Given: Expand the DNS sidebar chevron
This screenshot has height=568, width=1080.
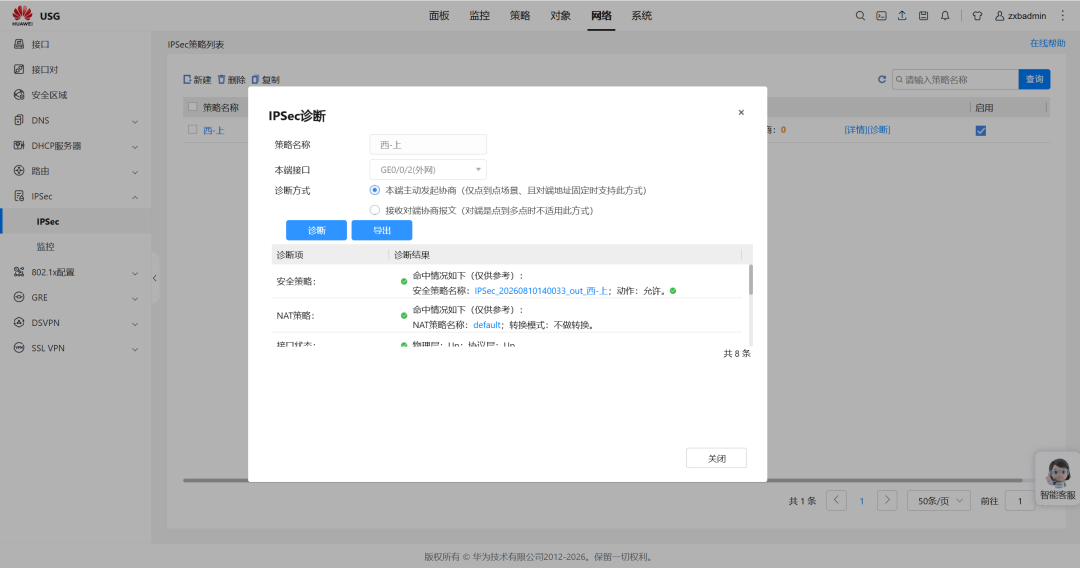Looking at the screenshot, I should (x=135, y=121).
